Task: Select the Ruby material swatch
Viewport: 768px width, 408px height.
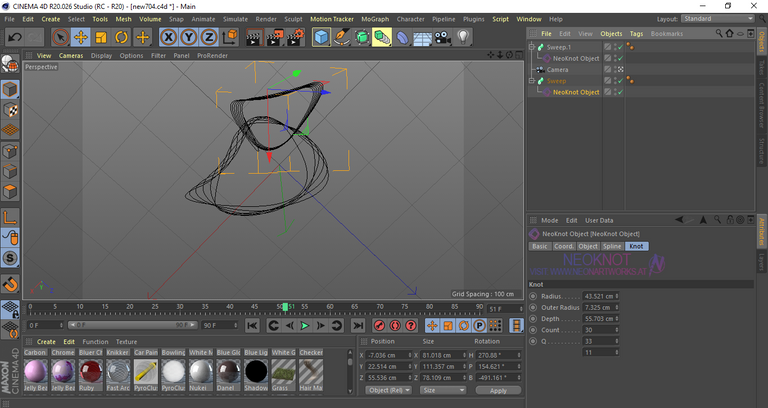Action: pos(90,372)
